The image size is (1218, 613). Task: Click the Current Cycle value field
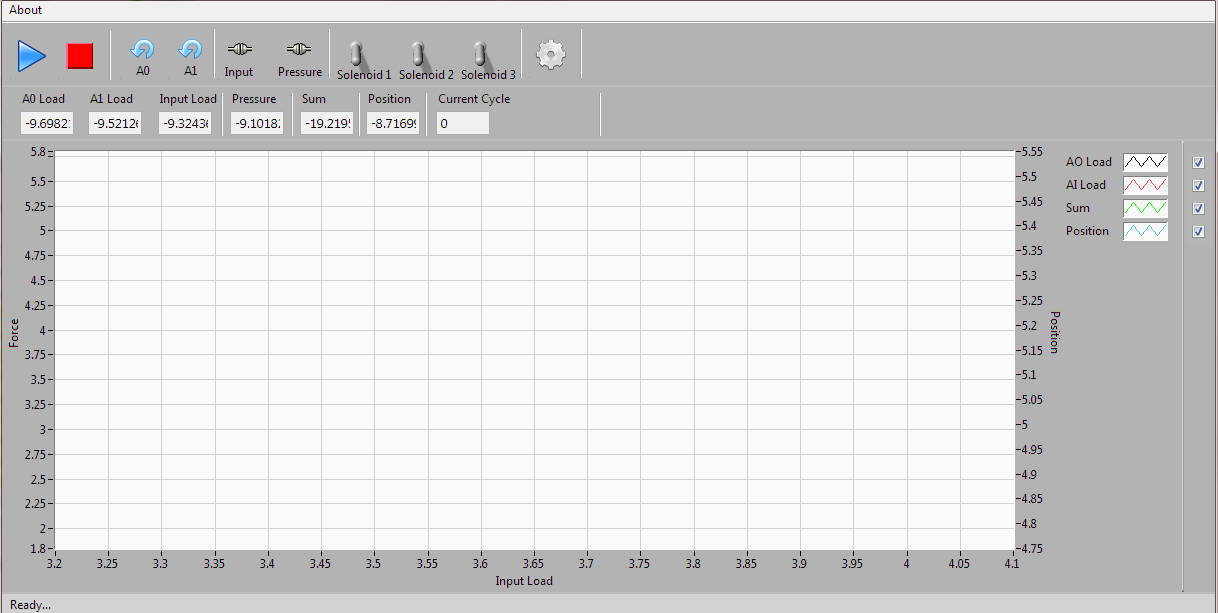(x=463, y=123)
